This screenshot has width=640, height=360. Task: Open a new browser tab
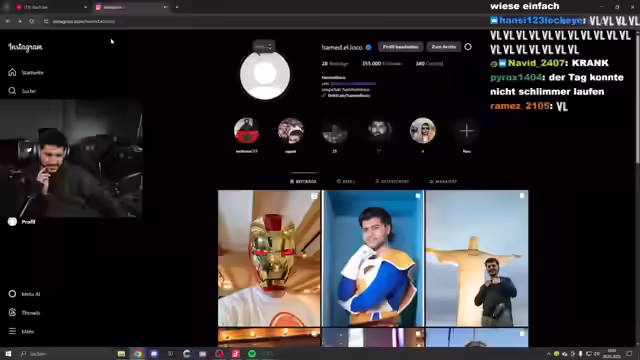point(177,7)
